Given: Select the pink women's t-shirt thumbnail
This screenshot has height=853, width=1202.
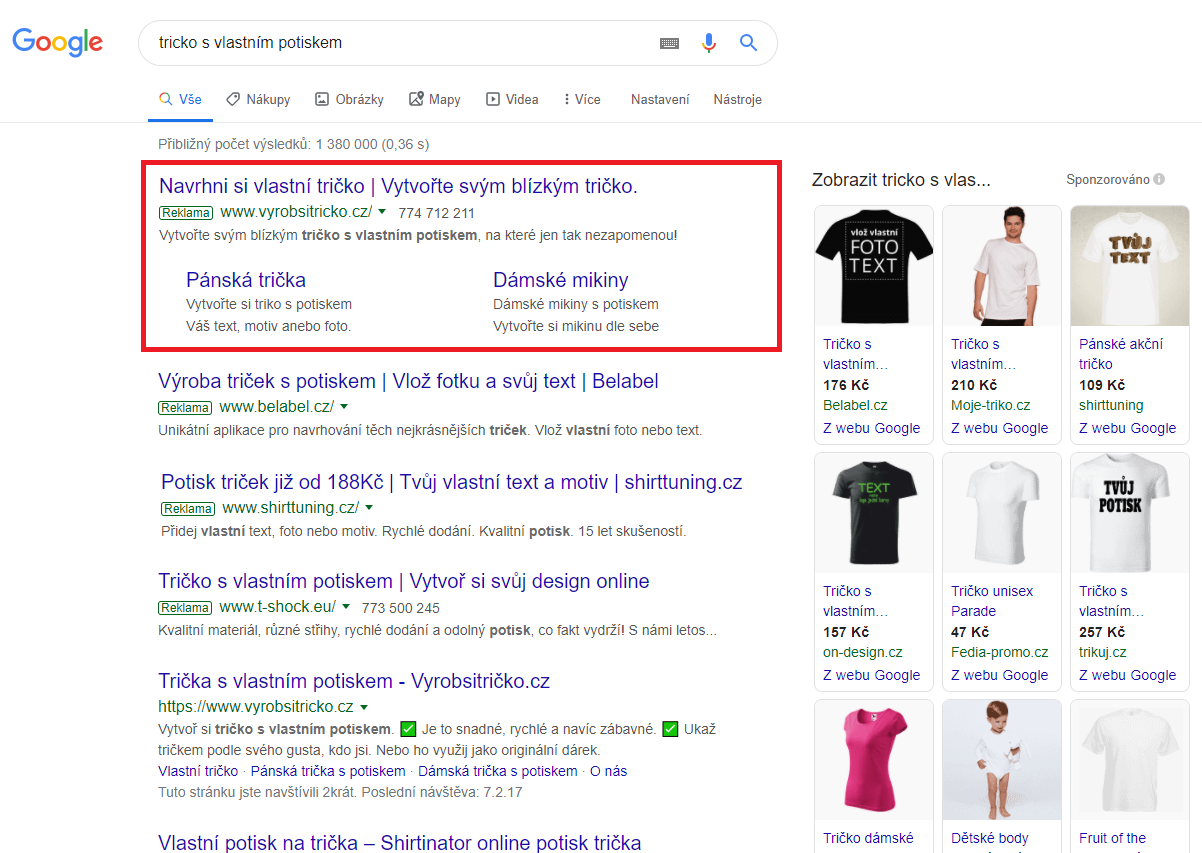Looking at the screenshot, I should click(x=873, y=760).
